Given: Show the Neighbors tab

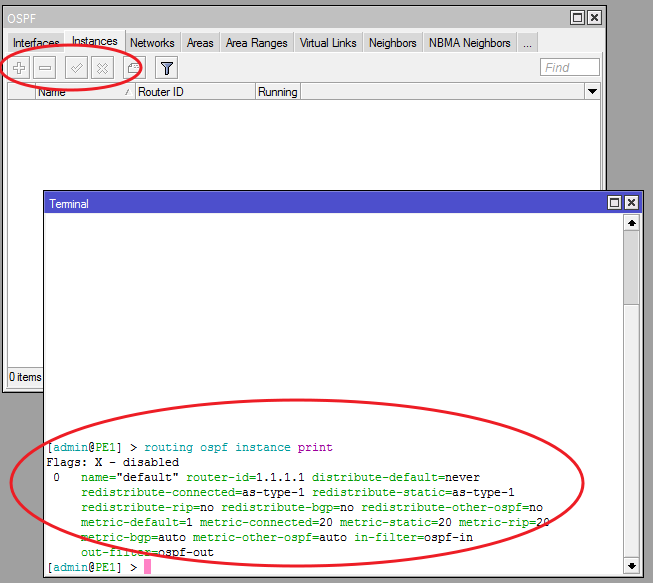Looking at the screenshot, I should coord(392,42).
